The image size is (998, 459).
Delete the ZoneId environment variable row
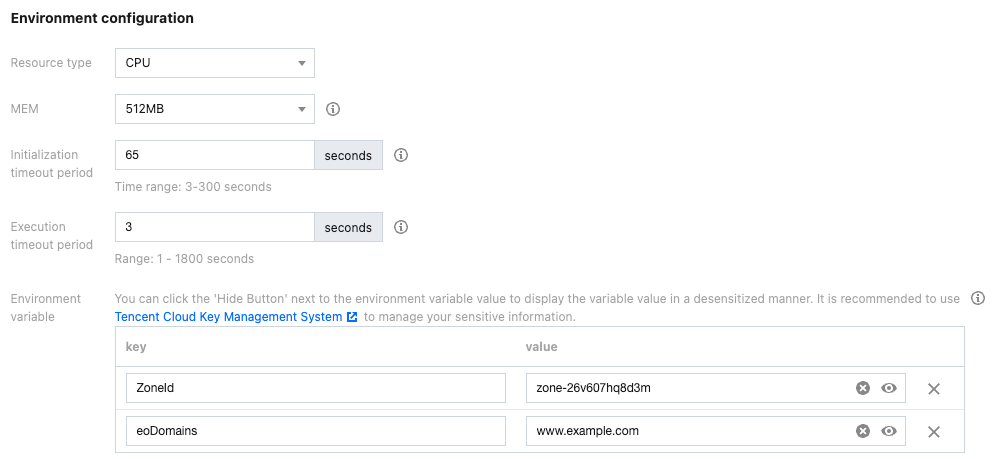coord(934,388)
